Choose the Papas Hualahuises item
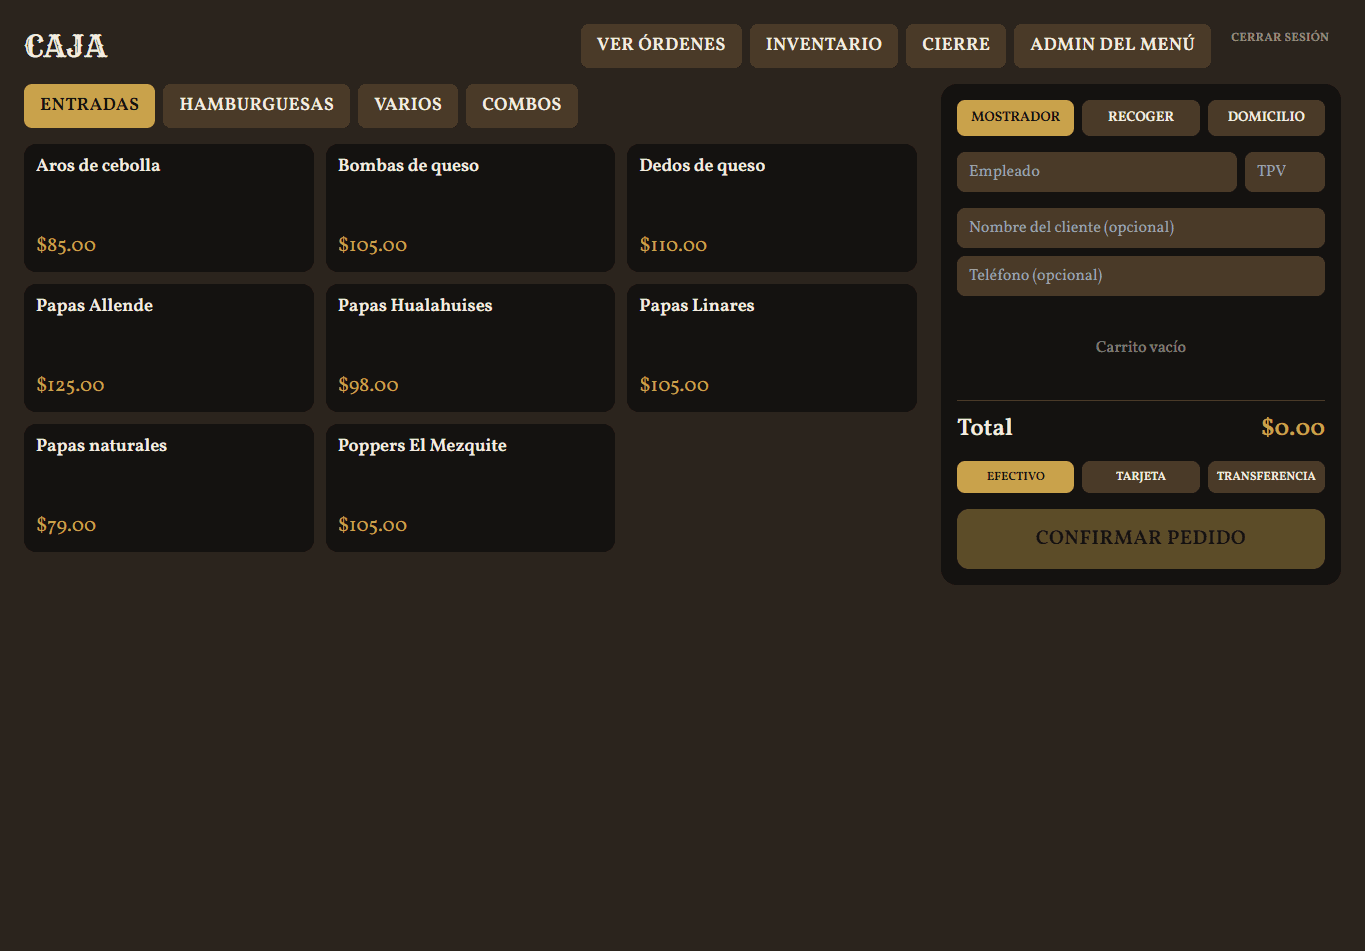 470,348
